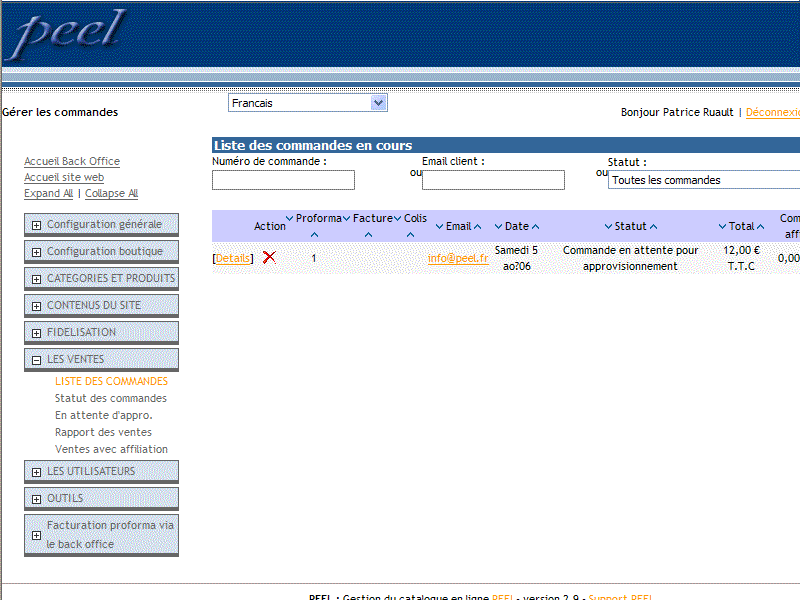800x600 pixels.
Task: Click order status 'Commande en attente pour approvisionnement'
Action: 630,258
